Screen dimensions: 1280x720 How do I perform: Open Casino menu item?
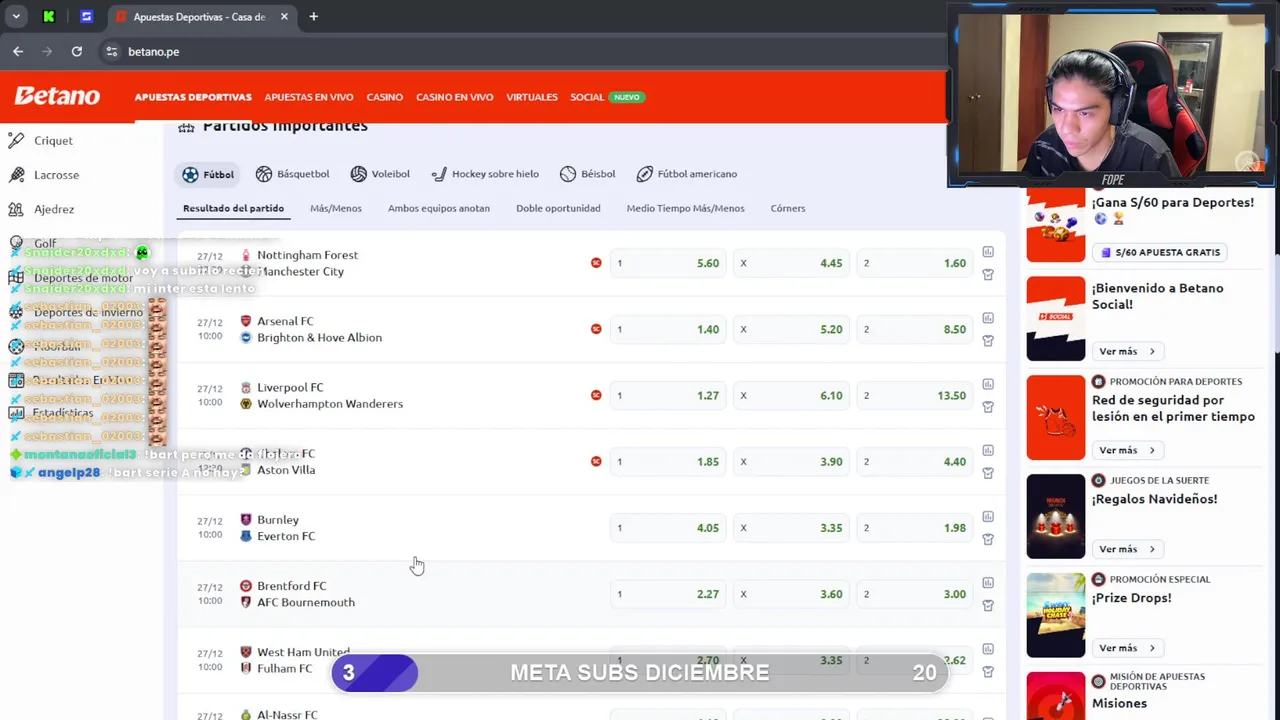pyautogui.click(x=385, y=97)
